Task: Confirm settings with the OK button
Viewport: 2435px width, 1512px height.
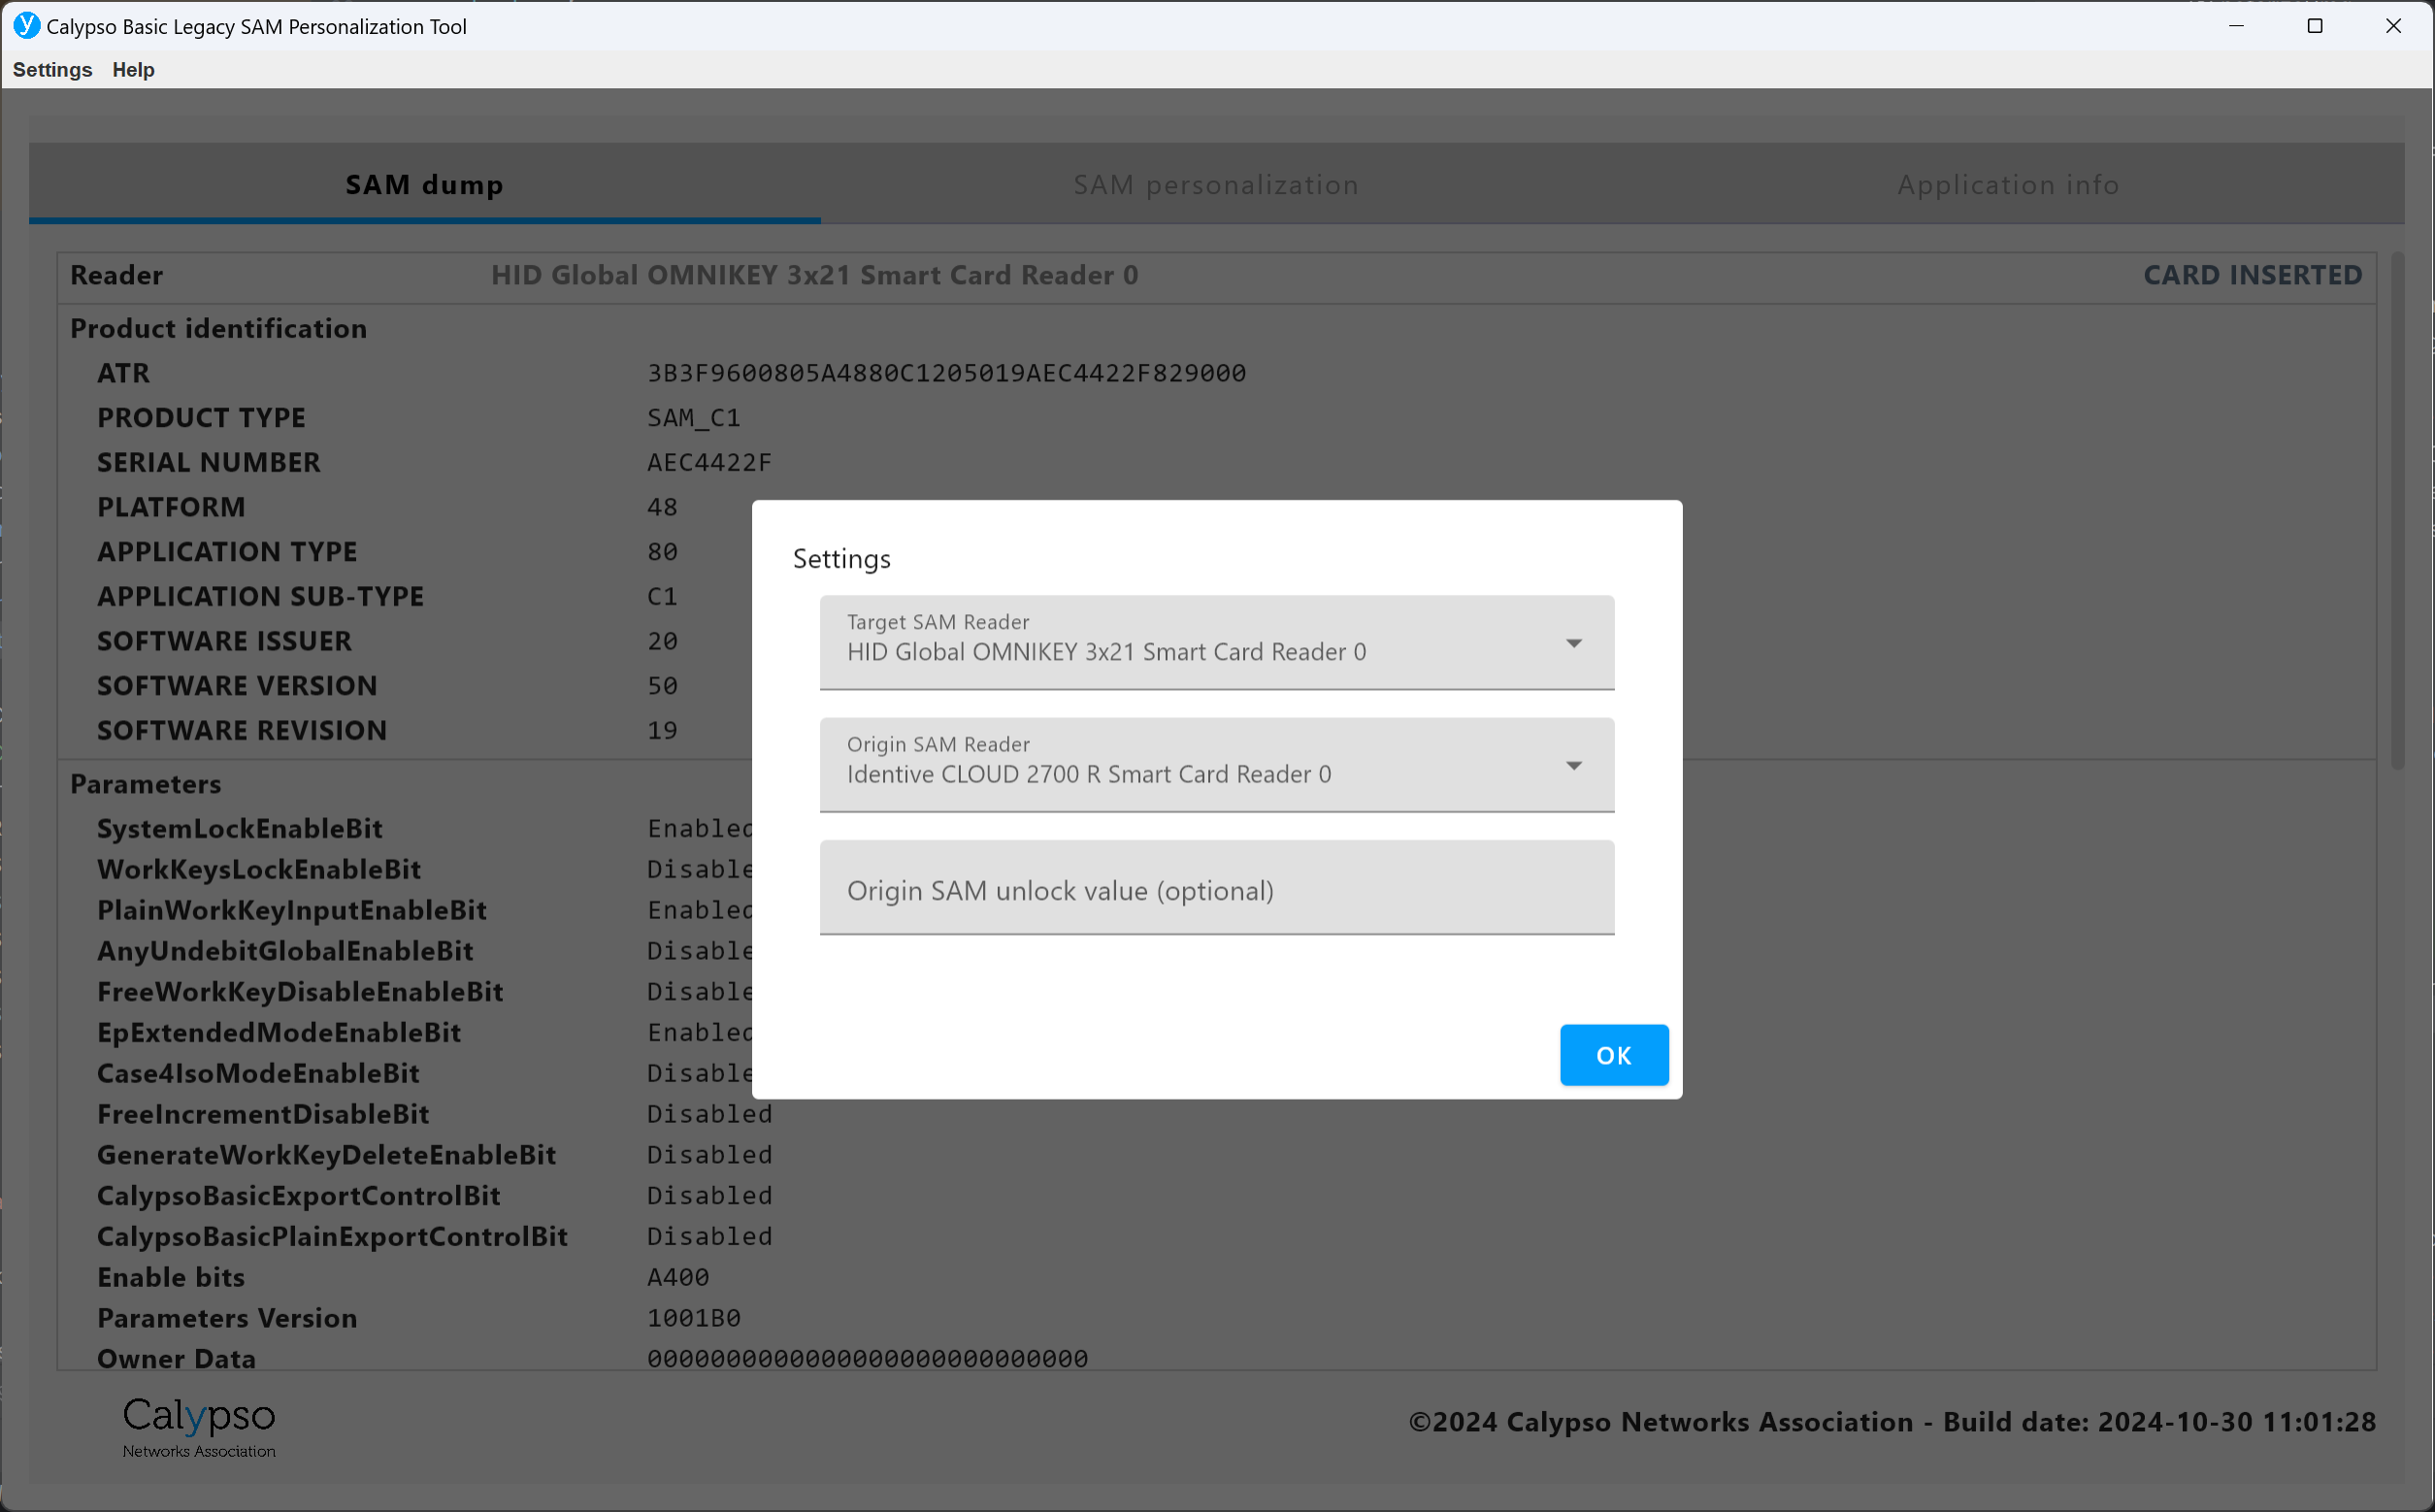Action: tap(1614, 1055)
